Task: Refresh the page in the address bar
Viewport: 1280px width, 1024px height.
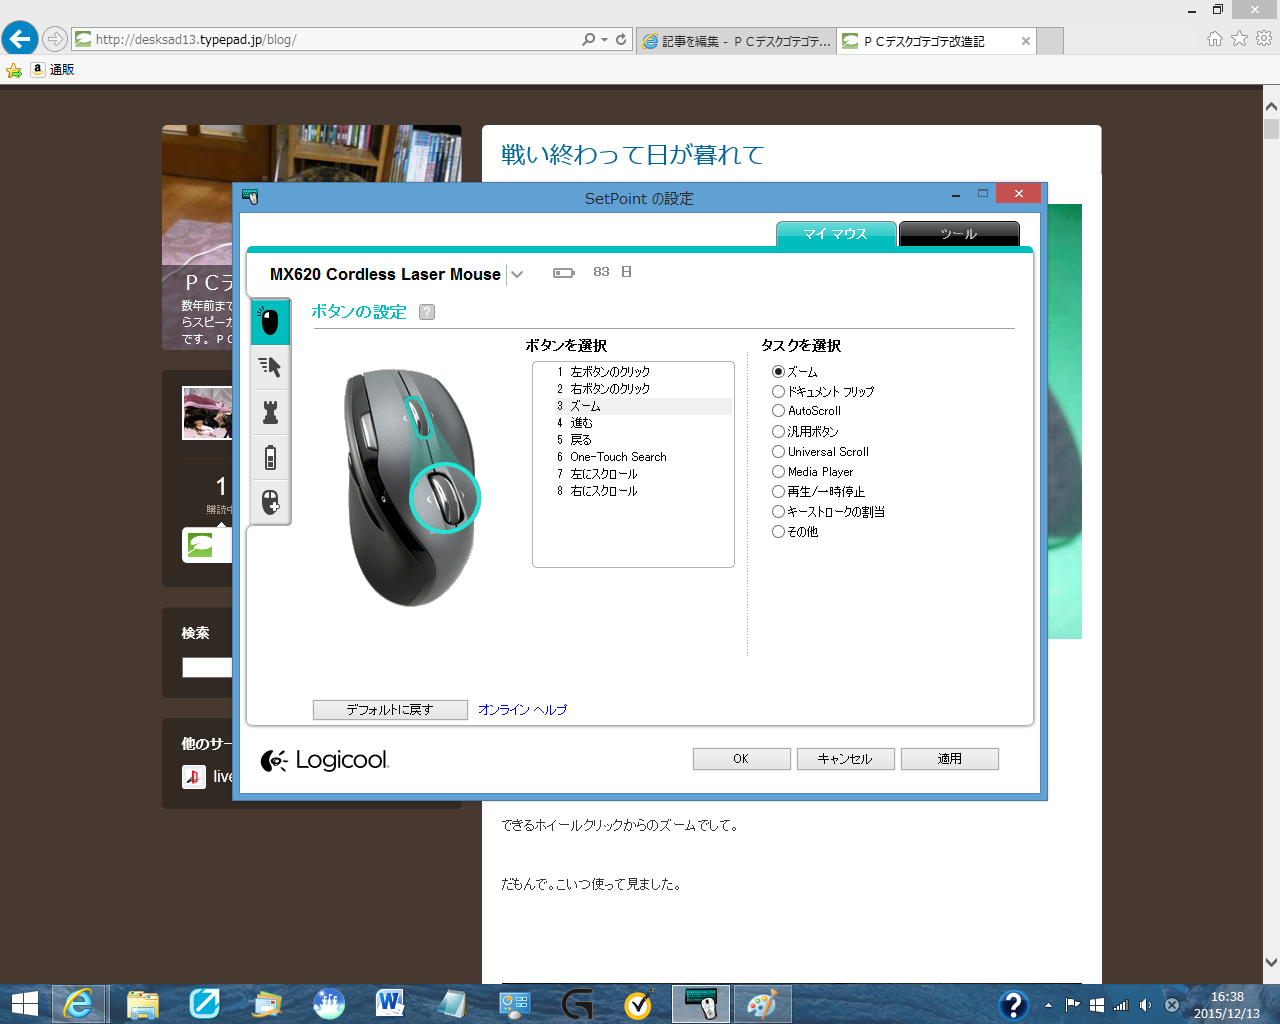Action: (x=621, y=39)
